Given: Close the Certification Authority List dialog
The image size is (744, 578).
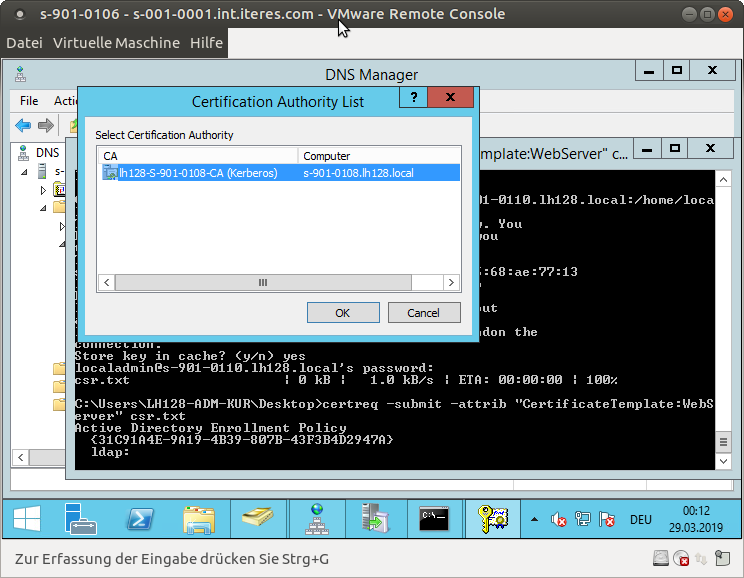Looking at the screenshot, I should tap(451, 97).
